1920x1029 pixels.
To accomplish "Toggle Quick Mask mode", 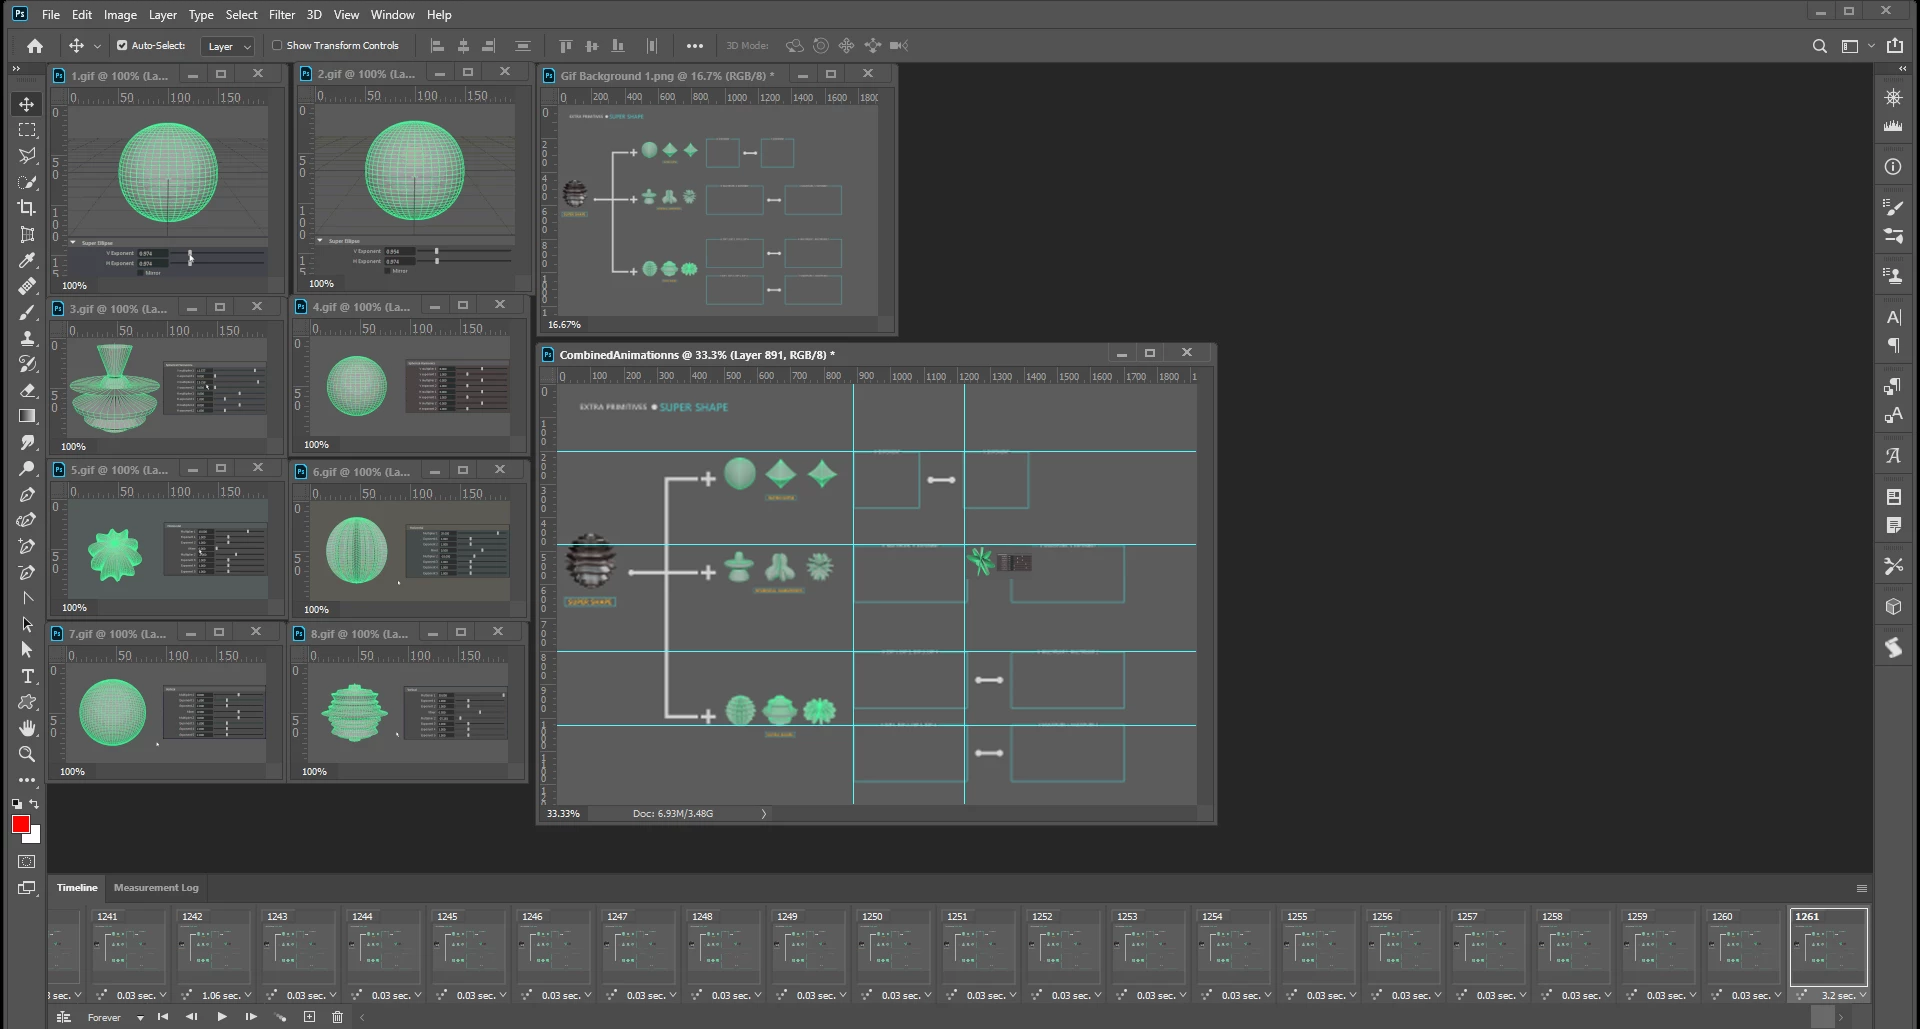I will click(x=27, y=861).
